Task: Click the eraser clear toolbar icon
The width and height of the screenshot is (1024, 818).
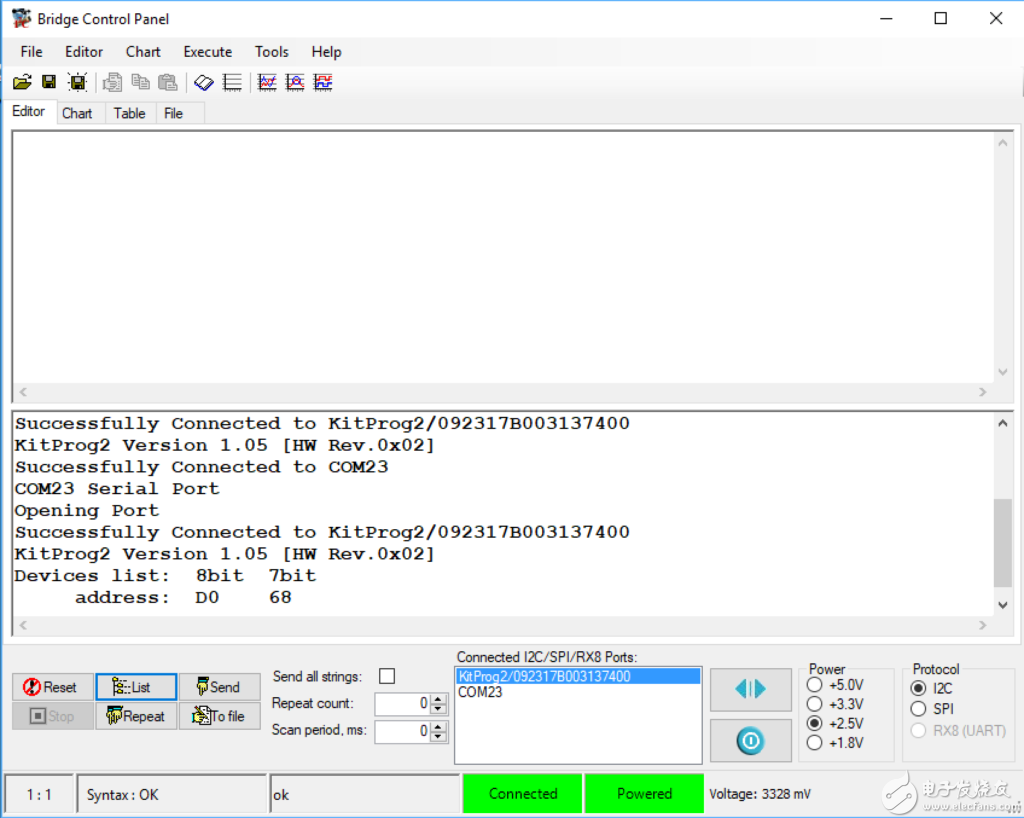Action: [204, 82]
